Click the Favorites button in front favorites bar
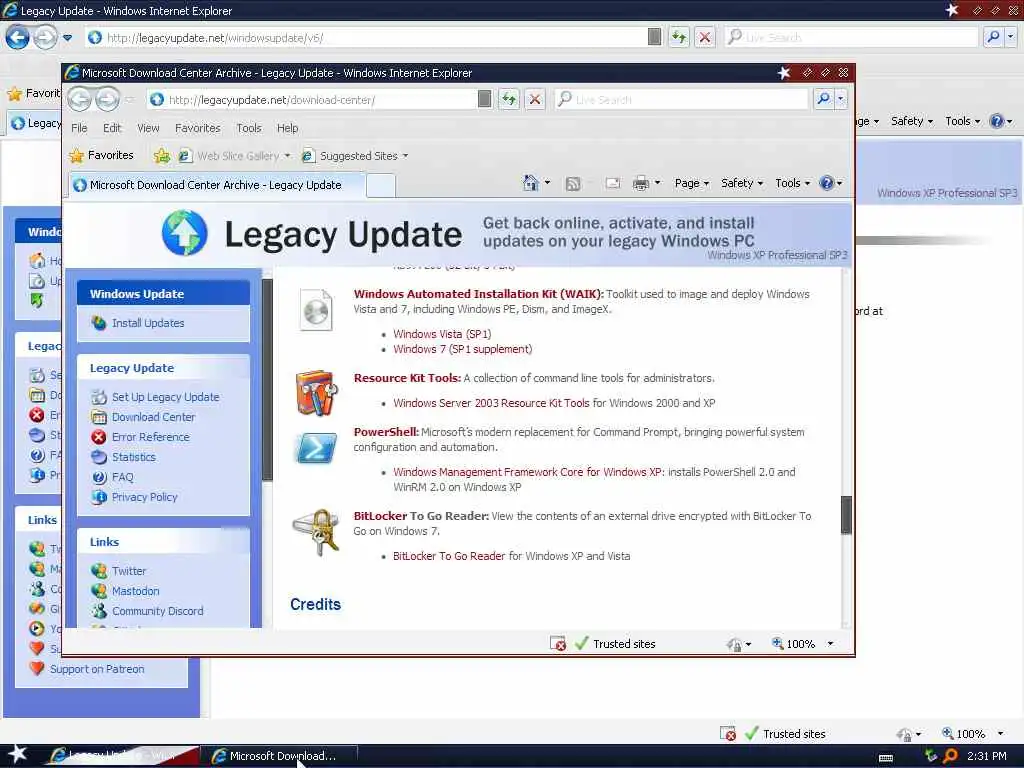The image size is (1024, 768). pos(102,155)
